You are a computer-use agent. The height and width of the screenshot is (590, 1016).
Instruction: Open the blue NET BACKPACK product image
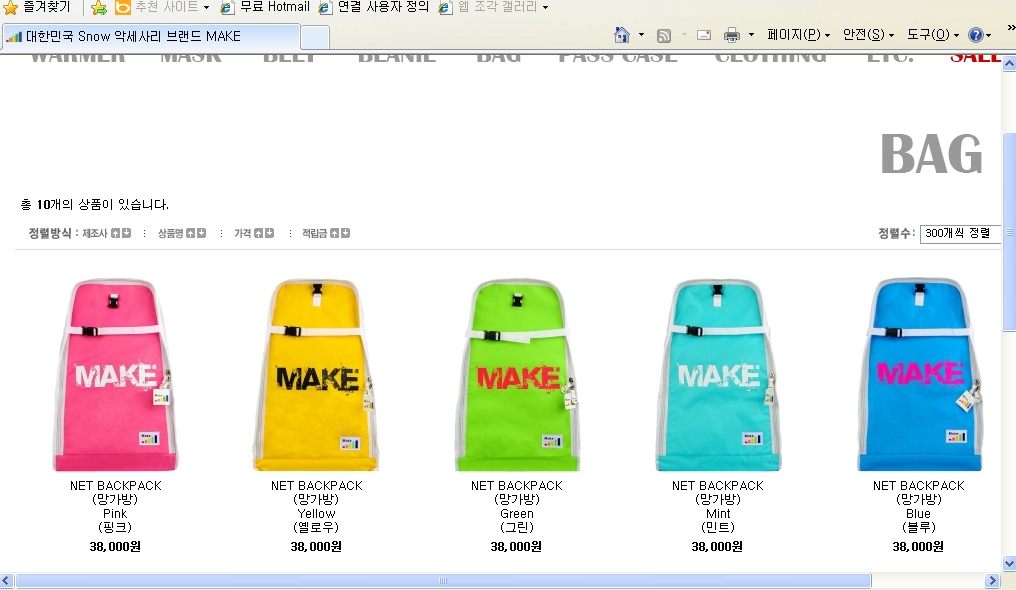click(x=918, y=374)
